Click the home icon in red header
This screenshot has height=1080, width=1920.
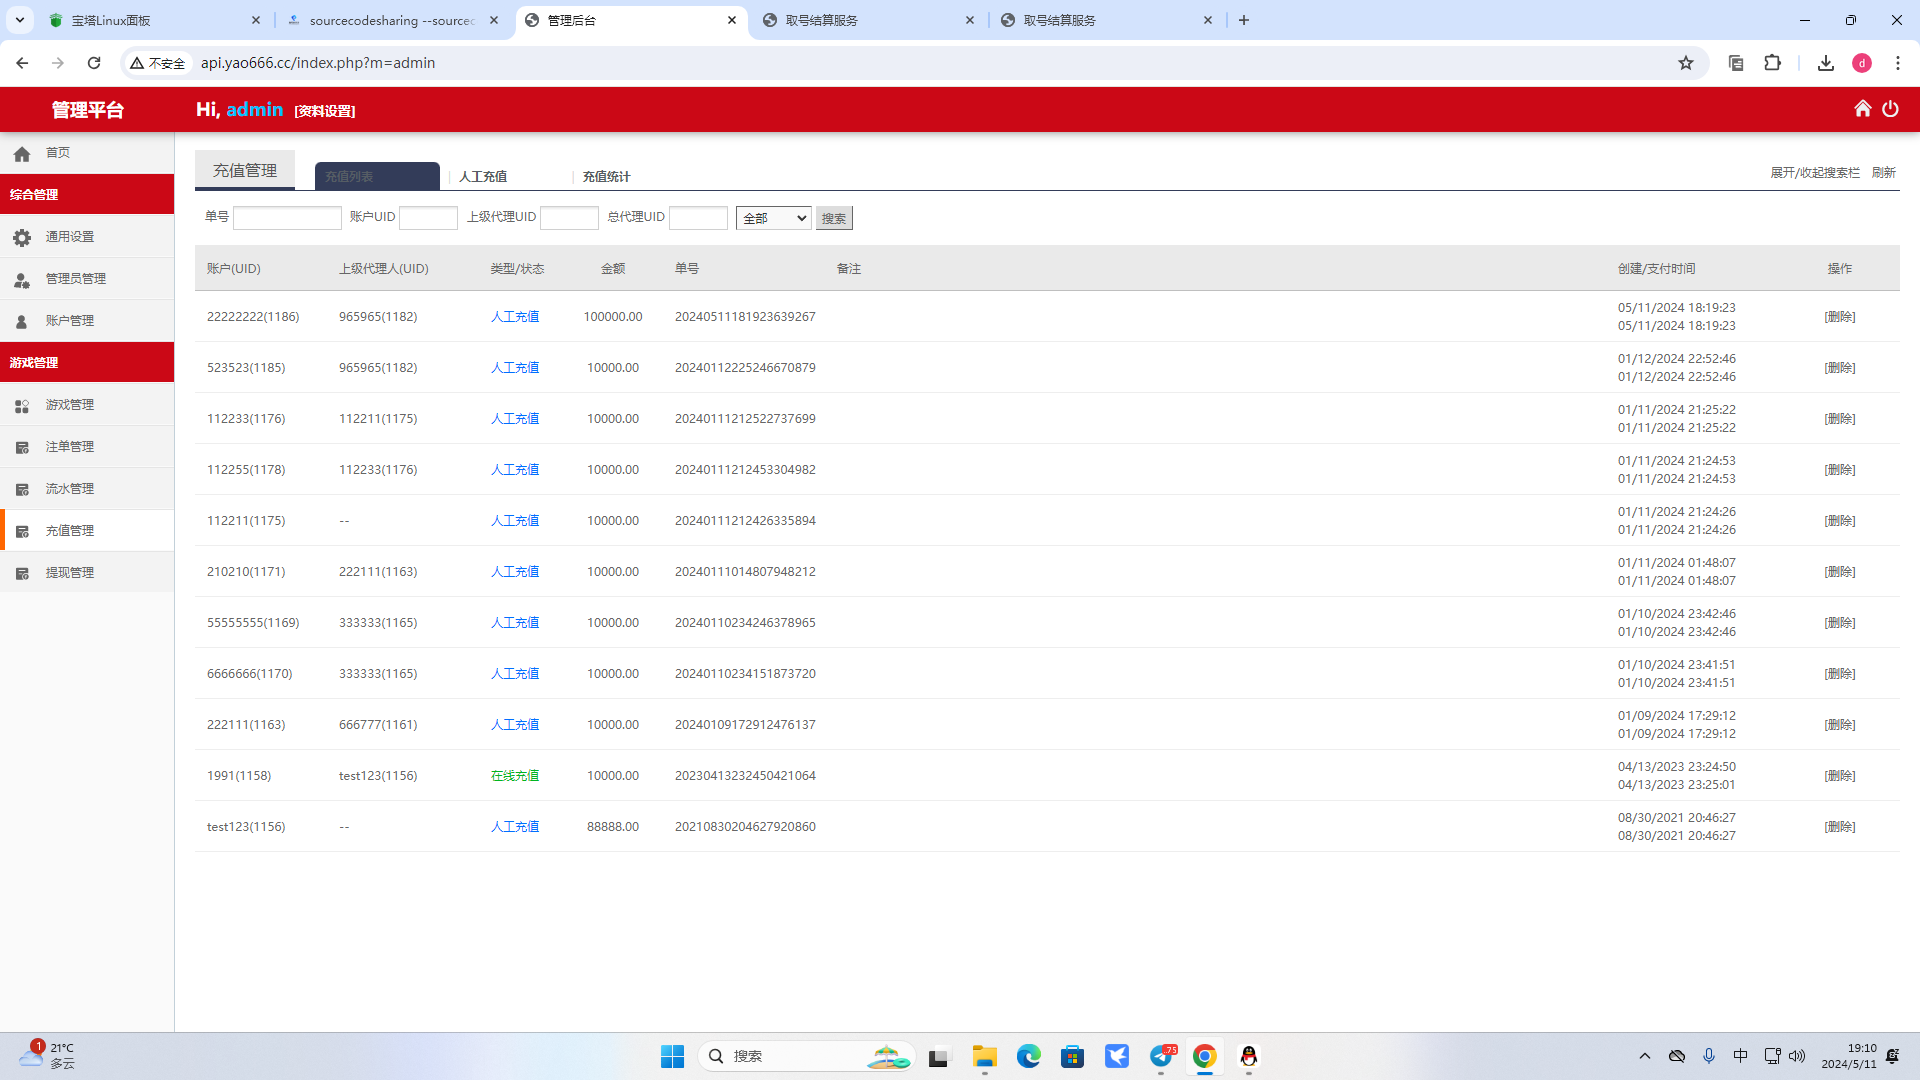click(1862, 109)
